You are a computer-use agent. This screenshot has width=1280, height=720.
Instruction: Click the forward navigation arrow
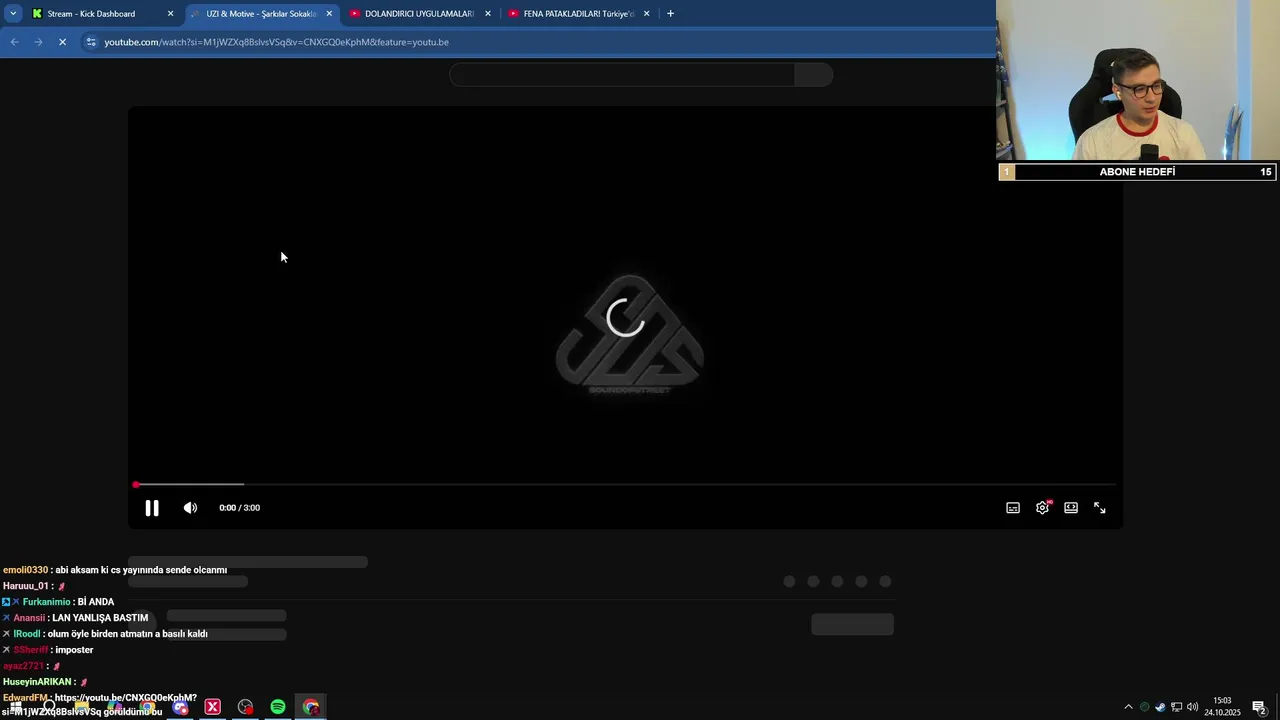tap(38, 42)
